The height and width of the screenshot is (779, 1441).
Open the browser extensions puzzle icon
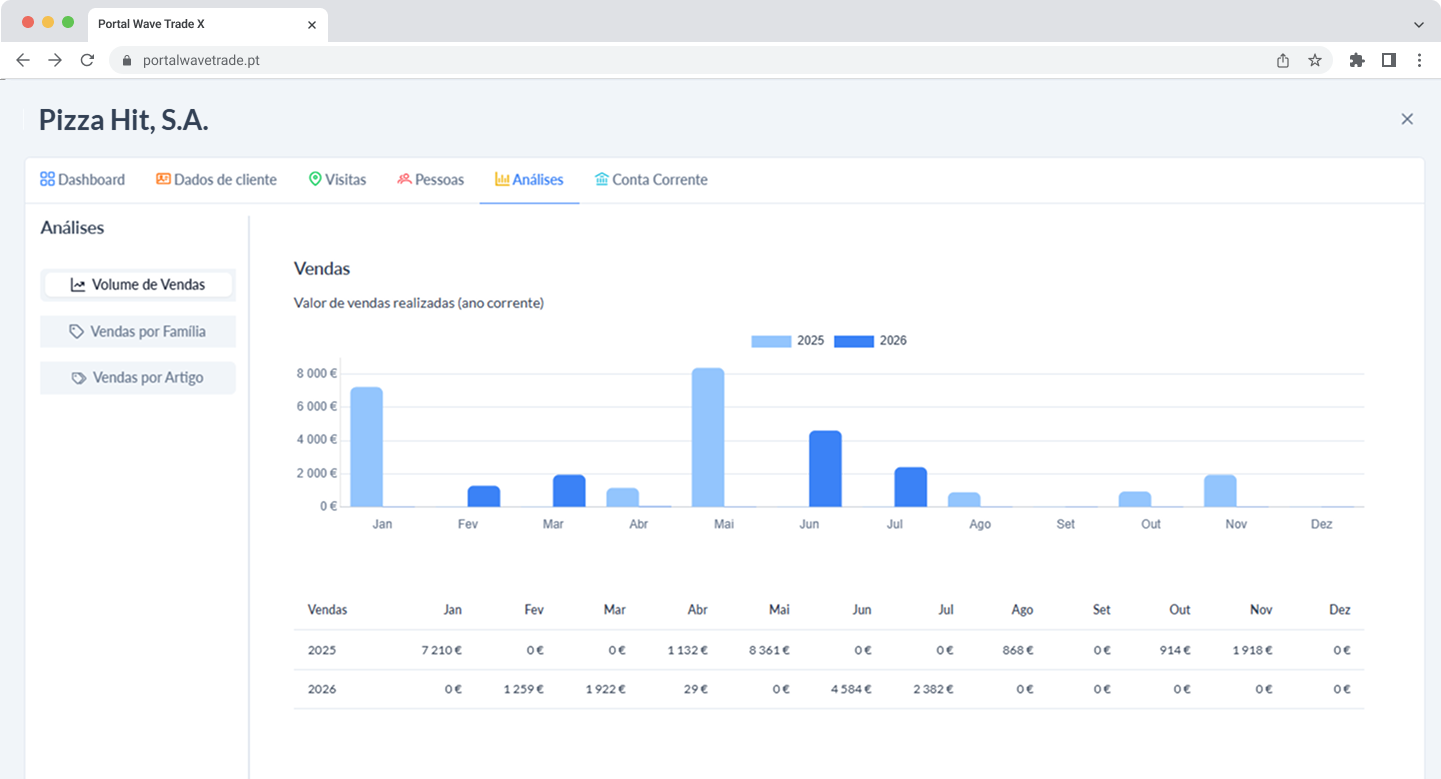pos(1357,60)
